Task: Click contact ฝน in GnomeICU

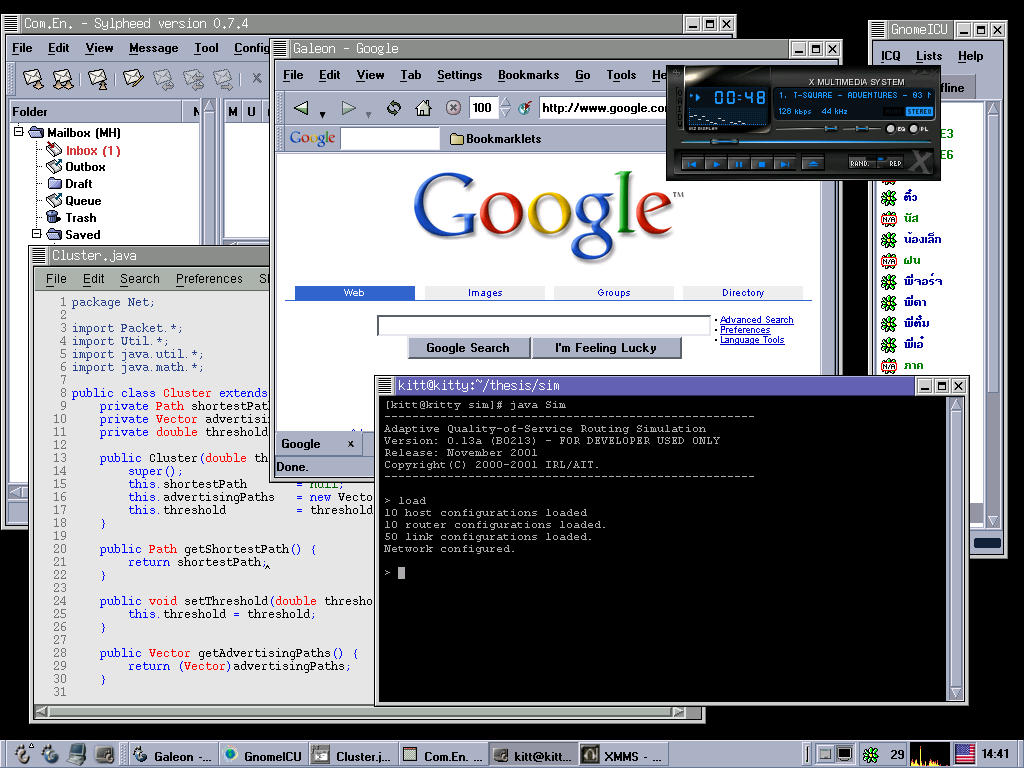Action: point(901,261)
